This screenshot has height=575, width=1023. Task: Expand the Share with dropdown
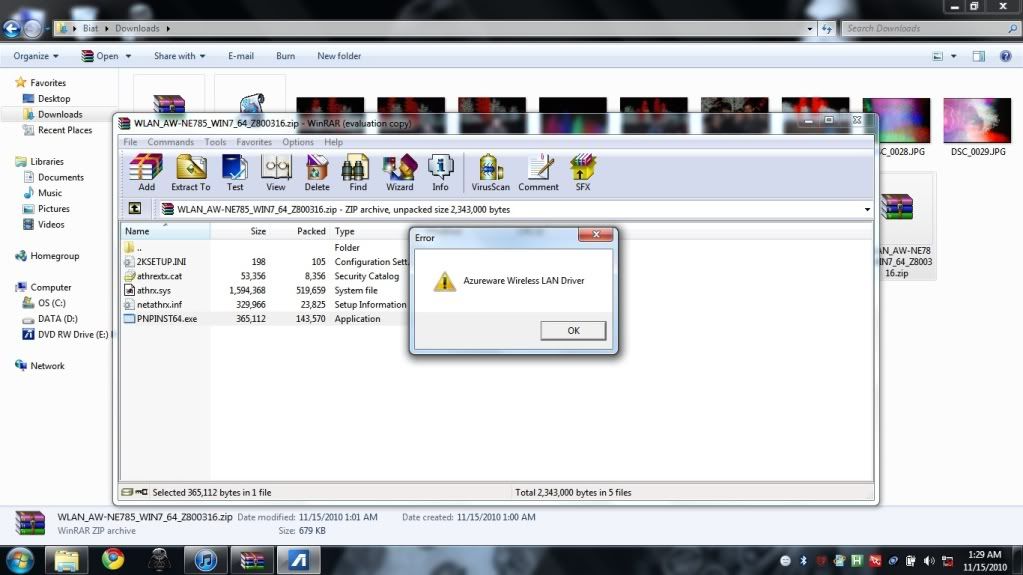coord(179,56)
